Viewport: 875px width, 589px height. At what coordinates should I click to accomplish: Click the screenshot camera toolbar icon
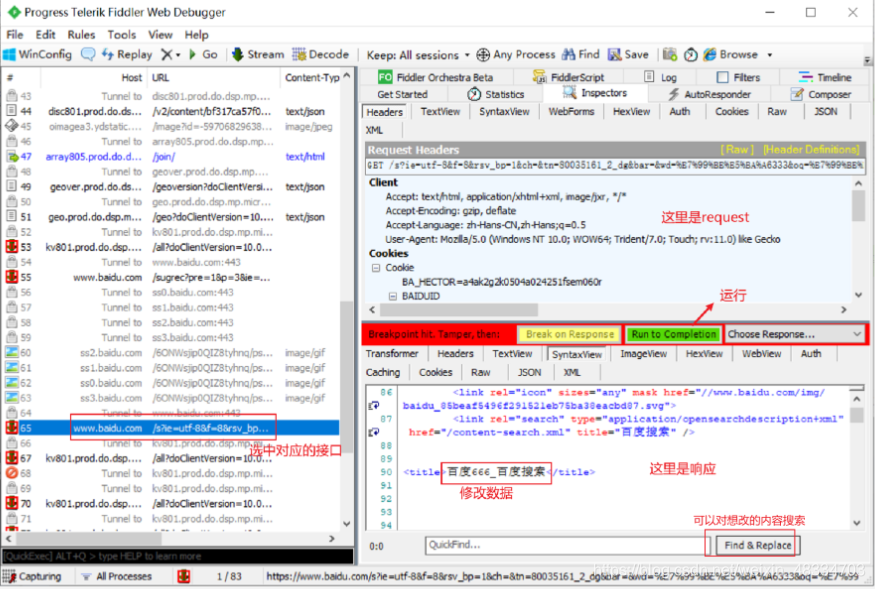[x=670, y=54]
